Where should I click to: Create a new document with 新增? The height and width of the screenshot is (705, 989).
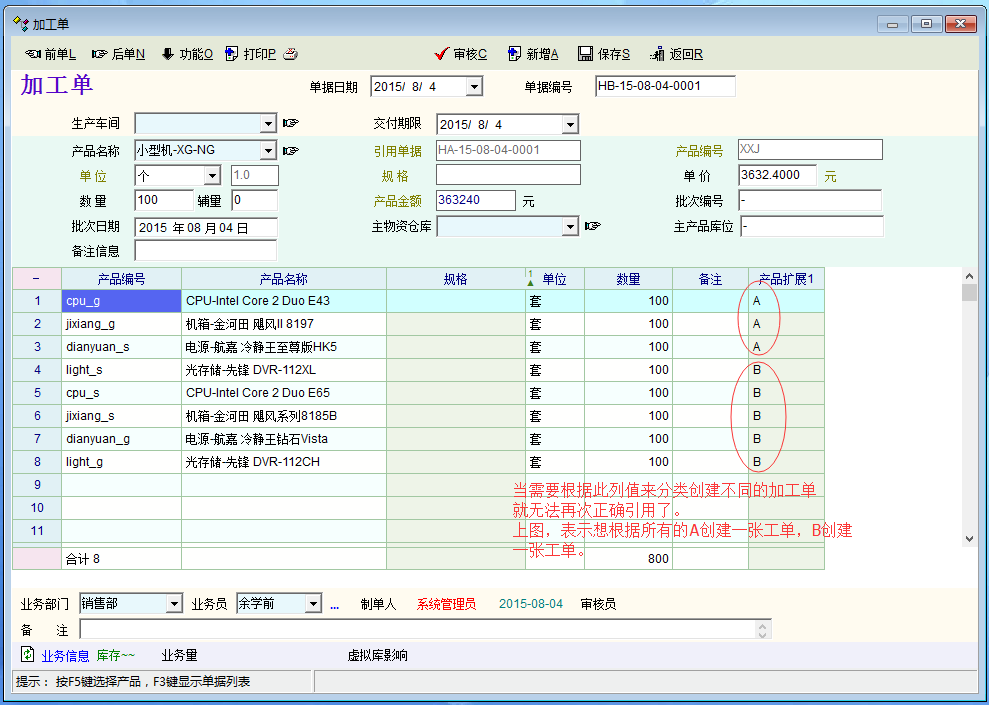[533, 54]
